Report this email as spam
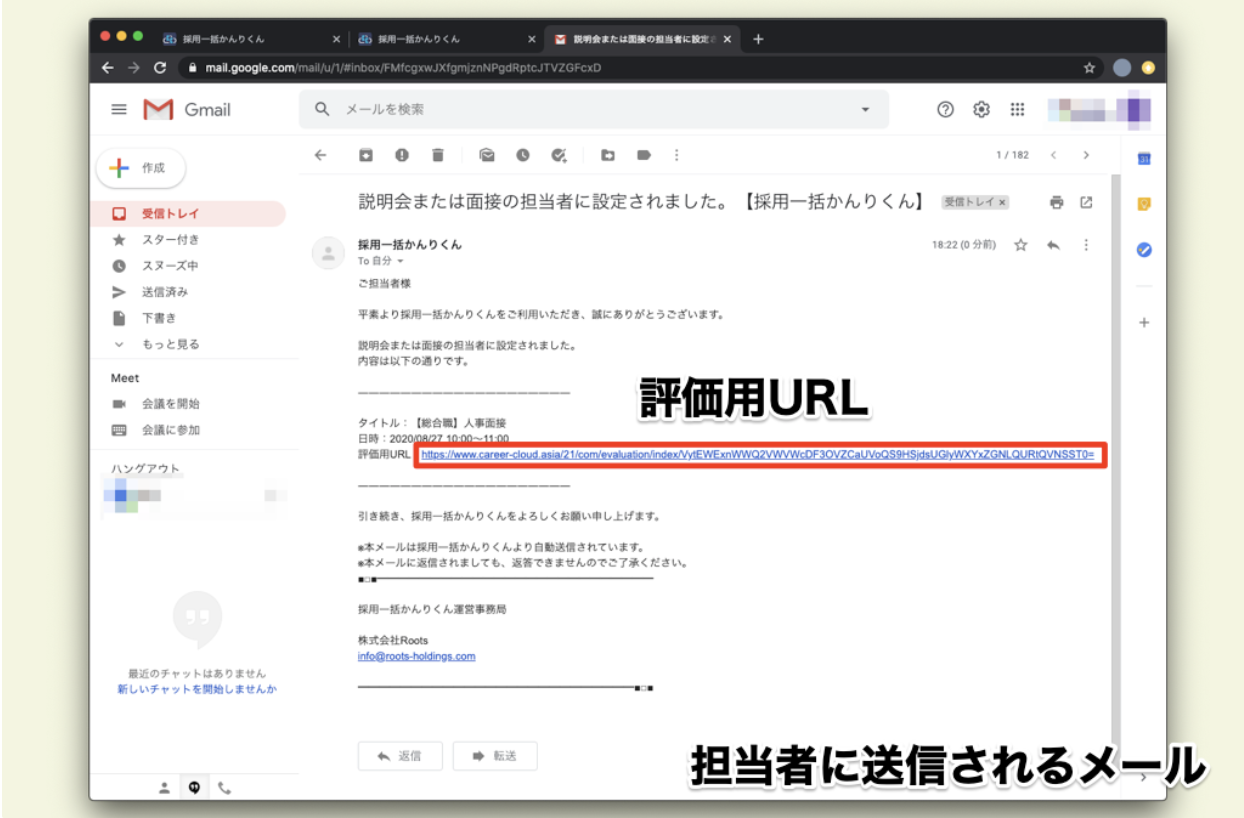 [402, 155]
